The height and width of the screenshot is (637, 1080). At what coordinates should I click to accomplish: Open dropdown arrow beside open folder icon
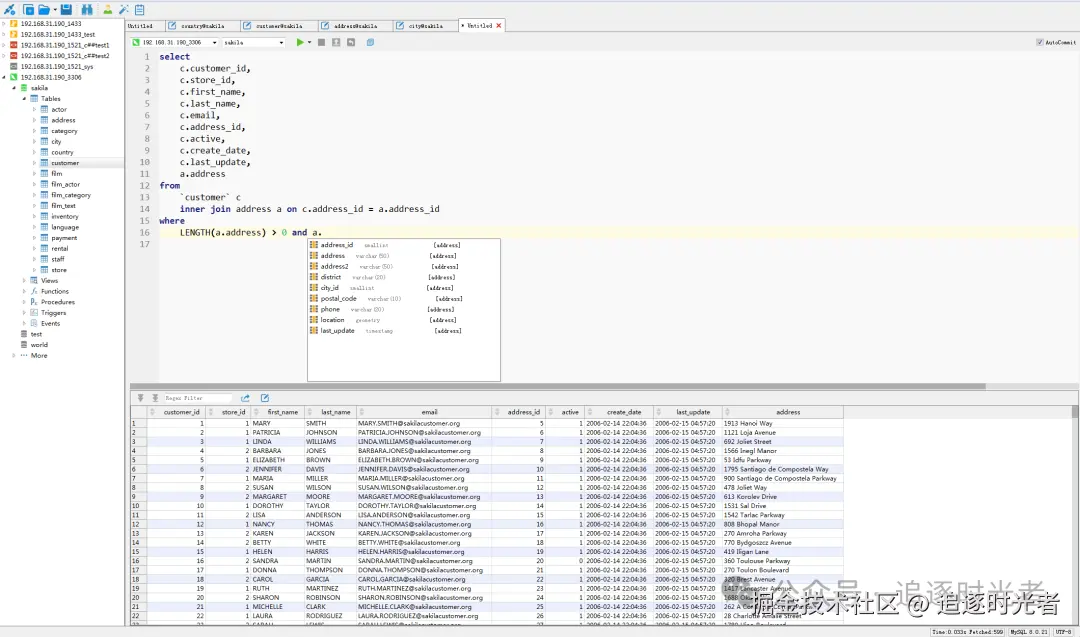tap(54, 10)
